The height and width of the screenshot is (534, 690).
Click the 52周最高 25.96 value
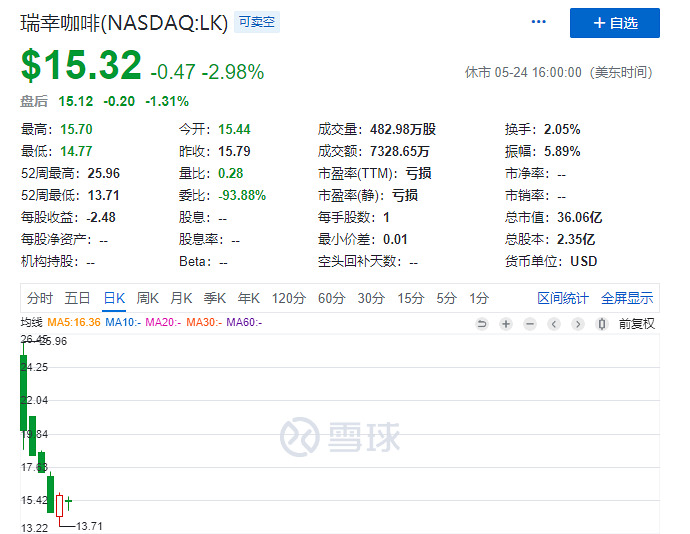[x=103, y=173]
